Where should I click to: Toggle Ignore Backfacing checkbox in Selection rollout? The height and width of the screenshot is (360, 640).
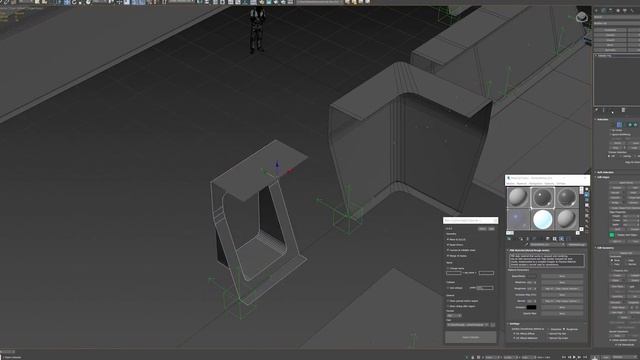tap(611, 134)
